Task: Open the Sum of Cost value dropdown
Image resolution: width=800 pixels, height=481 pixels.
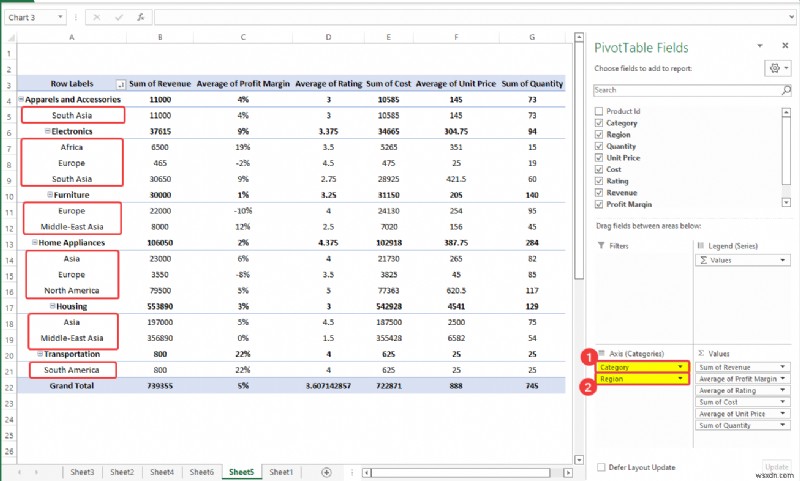Action: pyautogui.click(x=783, y=402)
